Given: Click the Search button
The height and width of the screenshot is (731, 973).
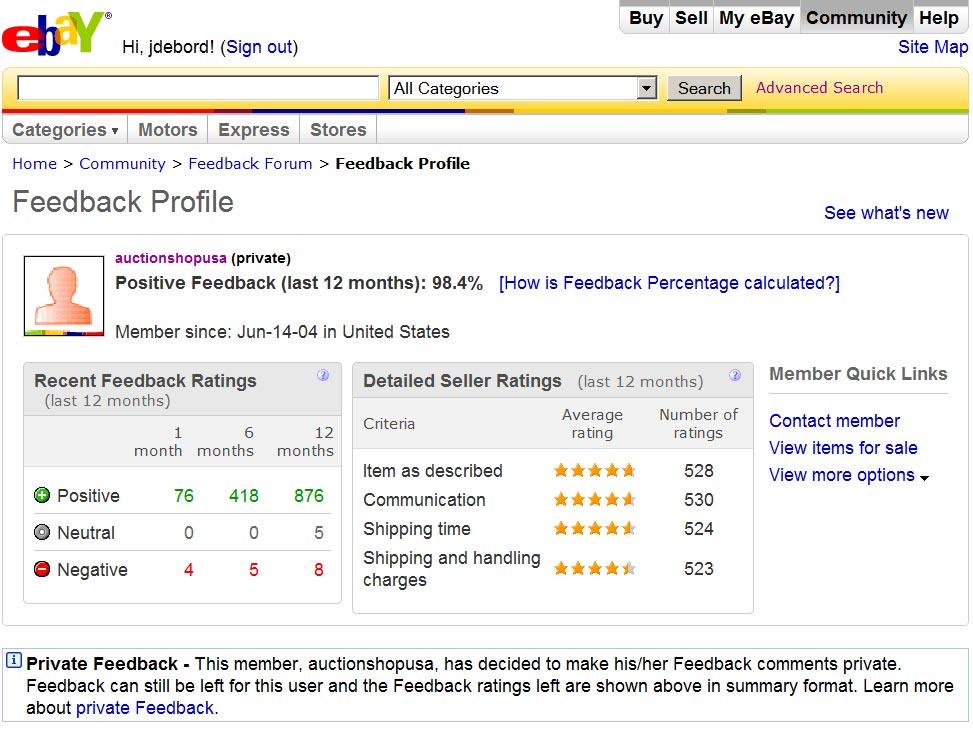Looking at the screenshot, I should point(704,88).
